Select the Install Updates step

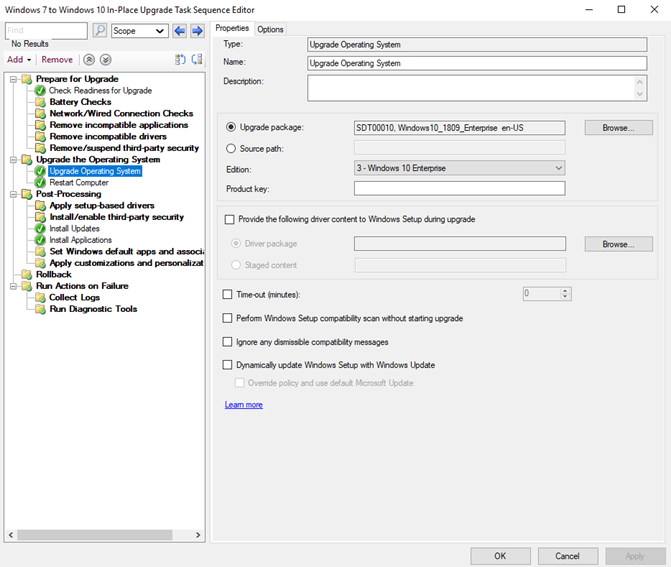pyautogui.click(x=74, y=229)
